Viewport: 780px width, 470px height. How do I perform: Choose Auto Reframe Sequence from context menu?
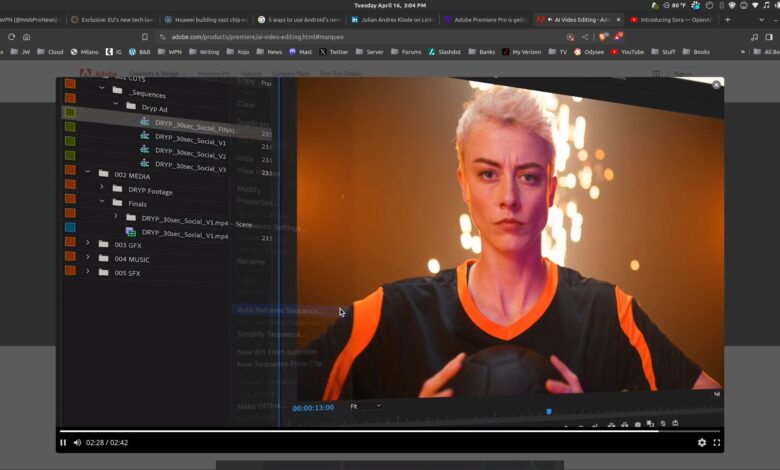coord(280,310)
